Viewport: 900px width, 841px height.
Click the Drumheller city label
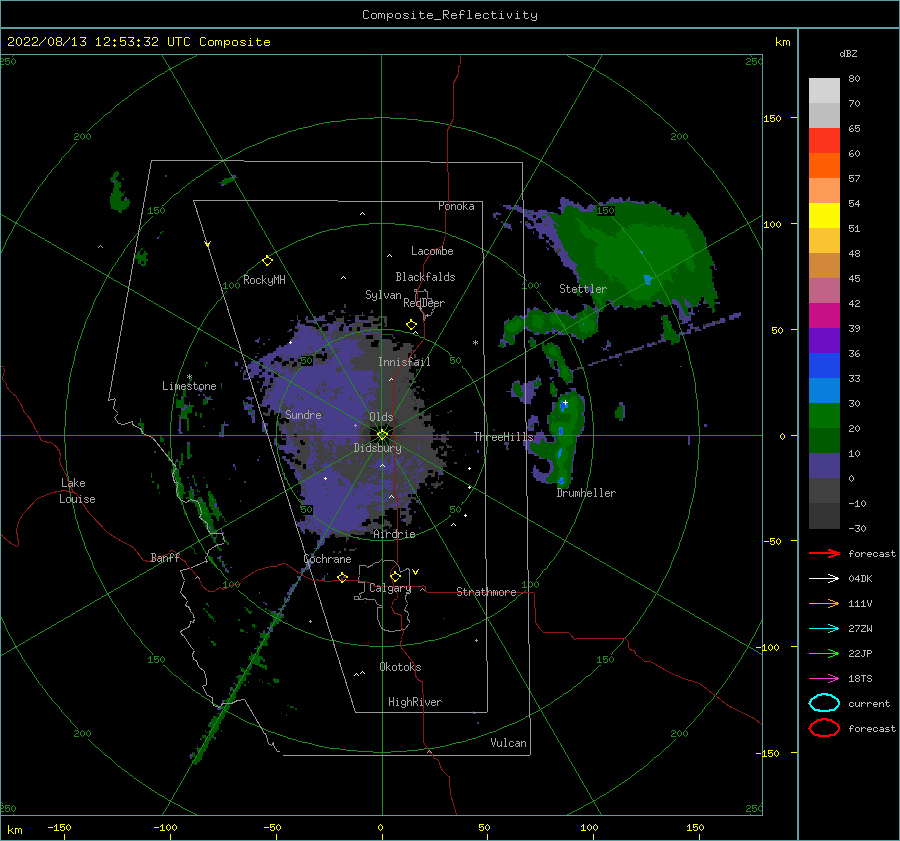586,493
